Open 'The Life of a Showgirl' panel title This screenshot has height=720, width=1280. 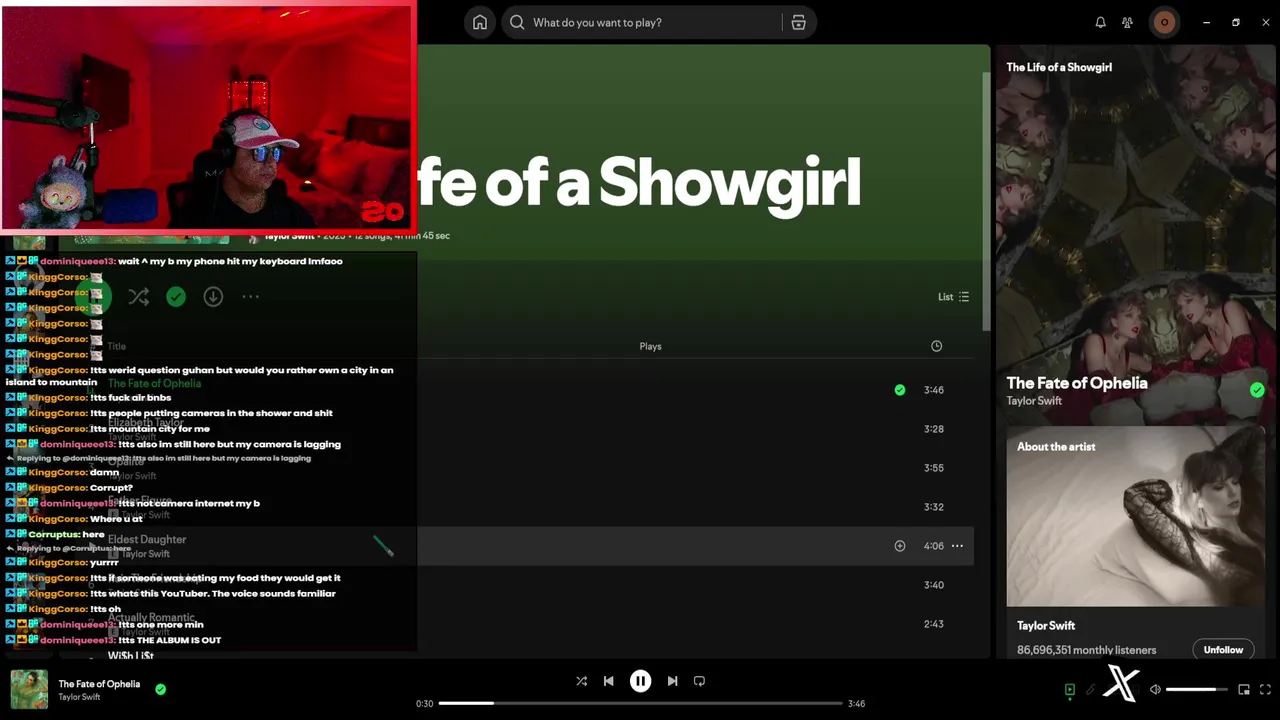[x=1059, y=67]
